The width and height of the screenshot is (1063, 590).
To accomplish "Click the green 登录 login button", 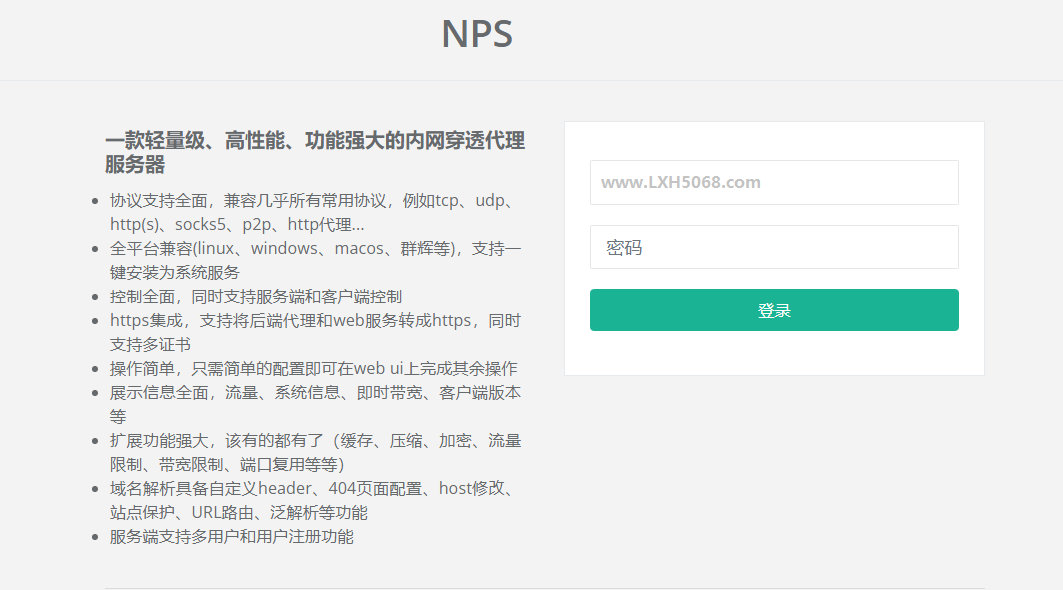I will coord(774,310).
